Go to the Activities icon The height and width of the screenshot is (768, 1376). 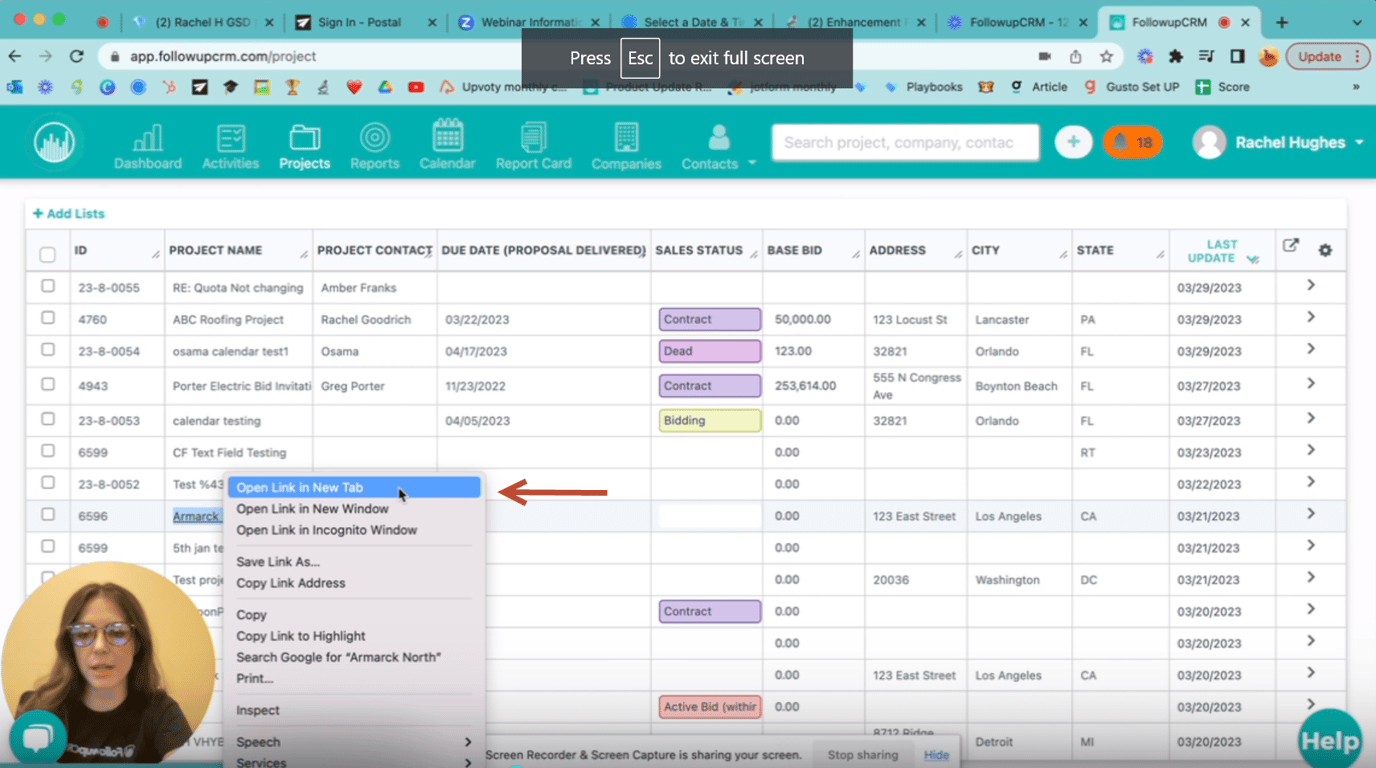tap(230, 138)
